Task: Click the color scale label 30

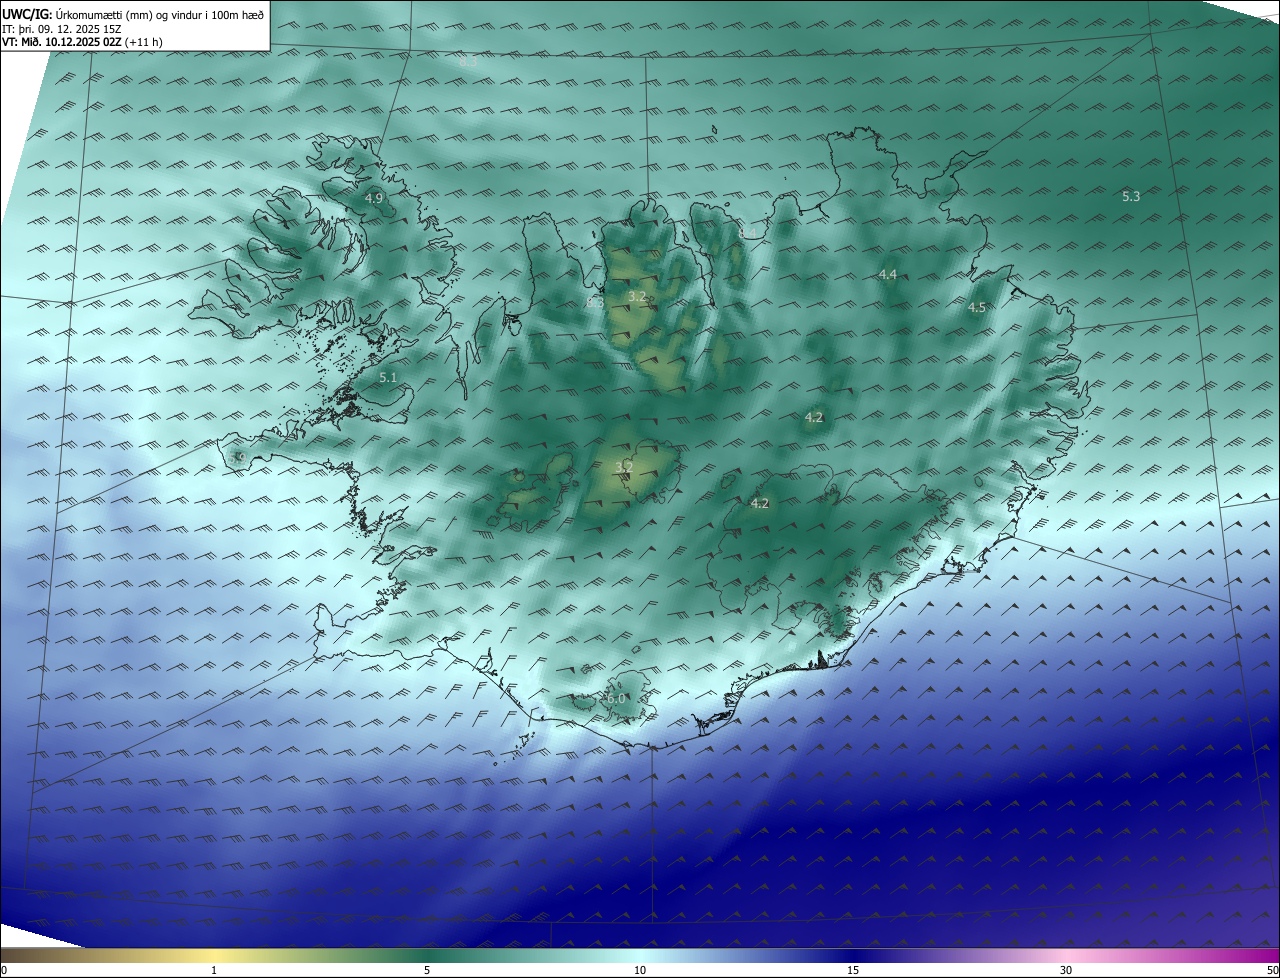Action: [1066, 970]
